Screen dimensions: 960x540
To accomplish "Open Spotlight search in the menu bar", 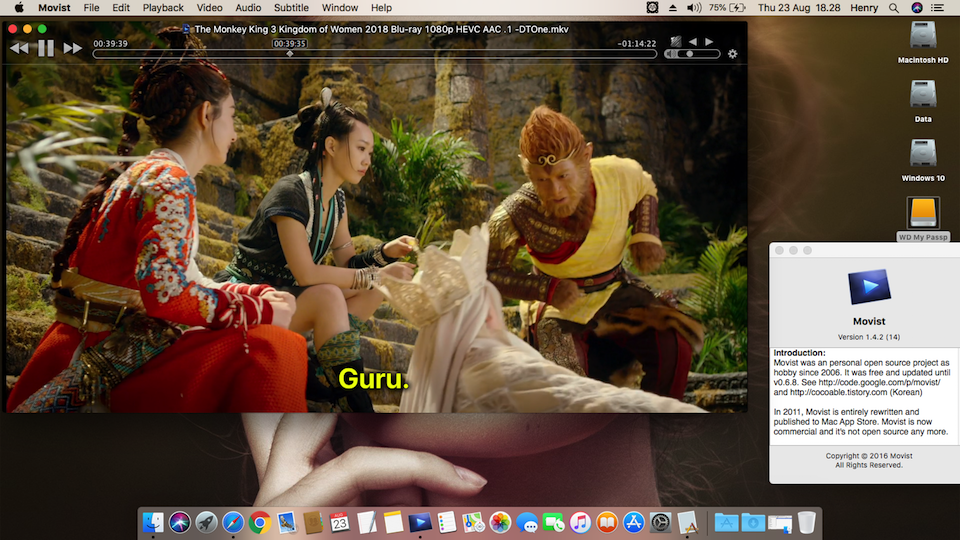I will 894,8.
